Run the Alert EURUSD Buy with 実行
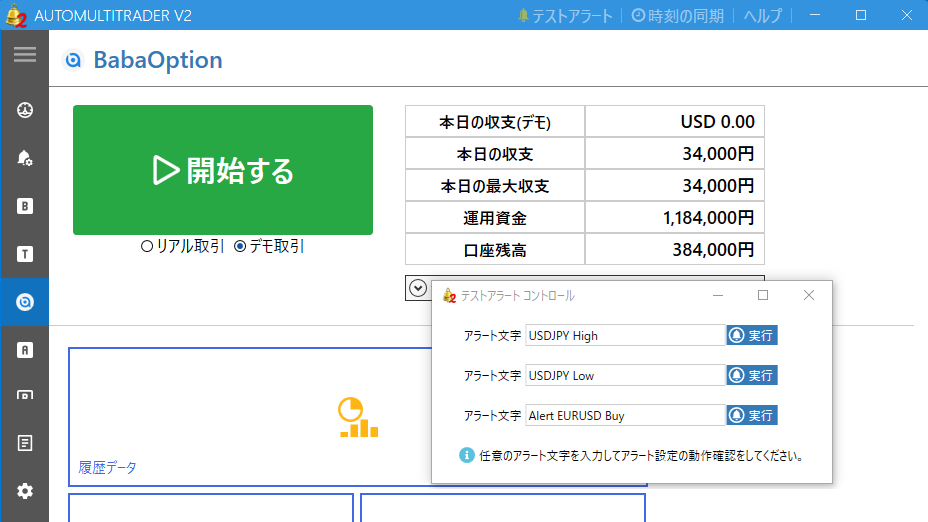Screen dimensions: 928x522 [x=752, y=415]
